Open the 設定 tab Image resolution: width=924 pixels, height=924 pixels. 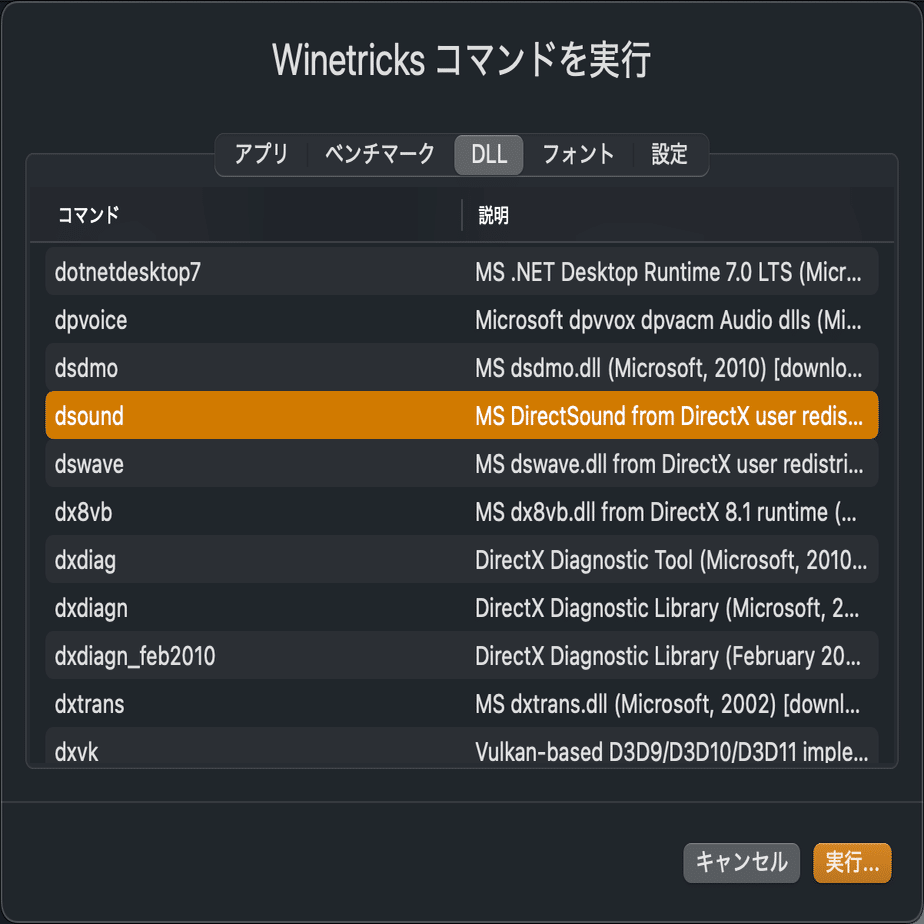(x=669, y=155)
